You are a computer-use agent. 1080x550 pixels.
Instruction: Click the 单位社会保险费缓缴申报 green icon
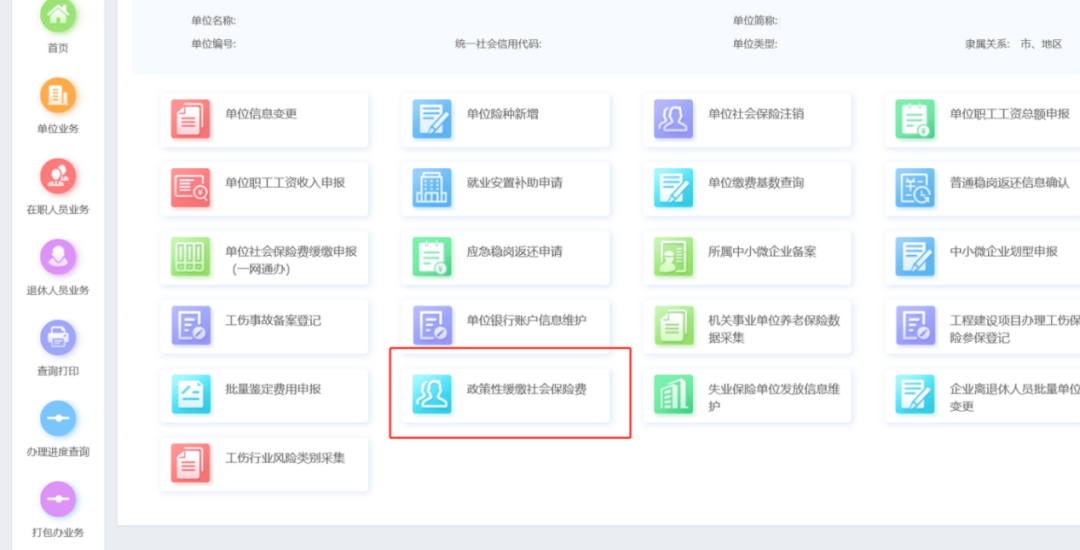191,257
